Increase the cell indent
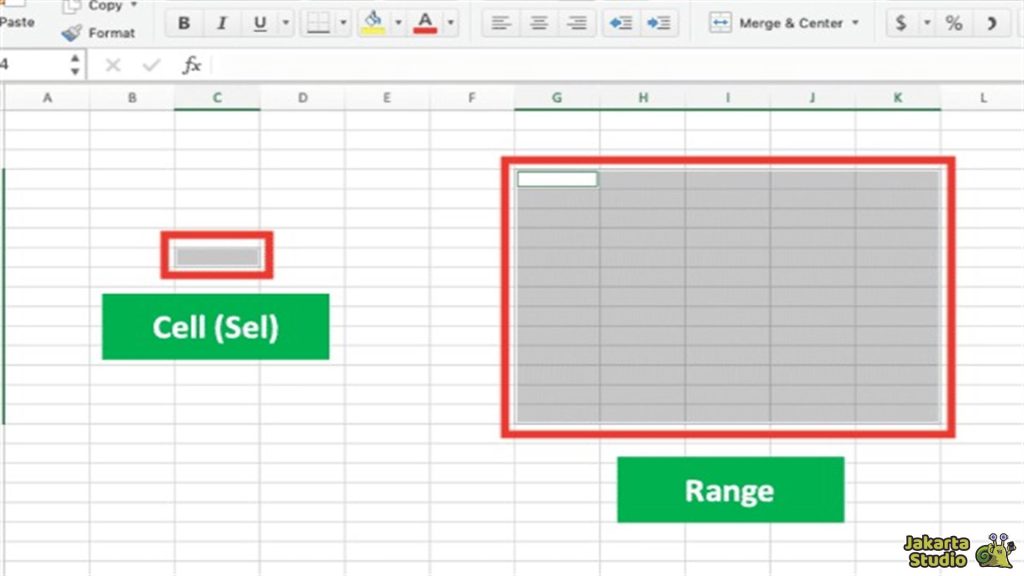 pyautogui.click(x=659, y=22)
